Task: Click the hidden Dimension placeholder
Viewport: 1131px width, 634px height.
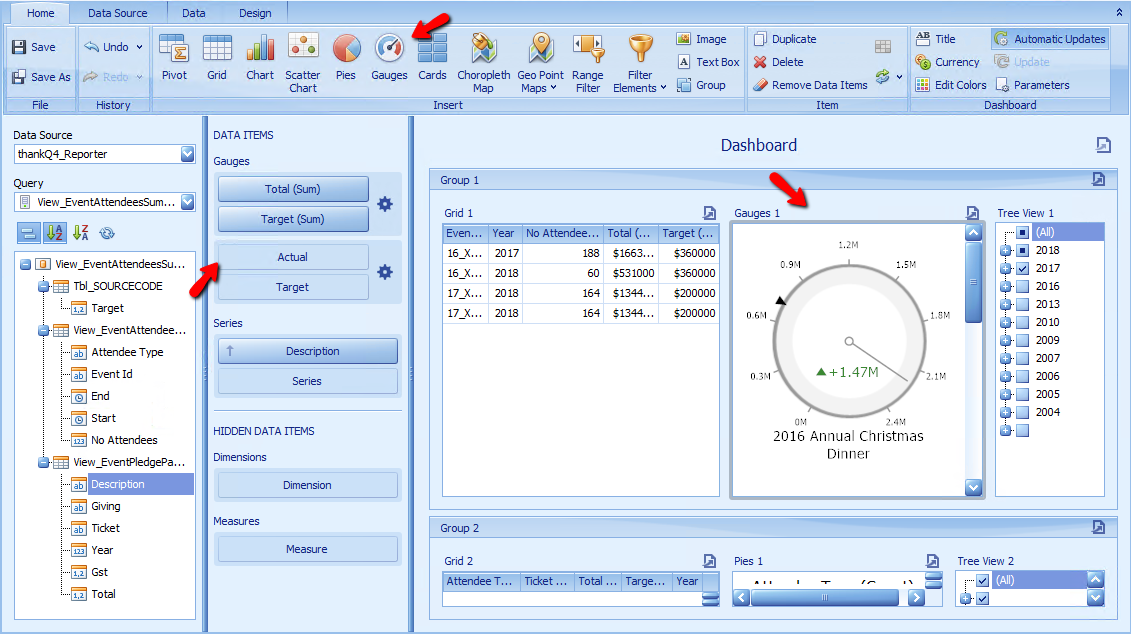Action: [308, 485]
